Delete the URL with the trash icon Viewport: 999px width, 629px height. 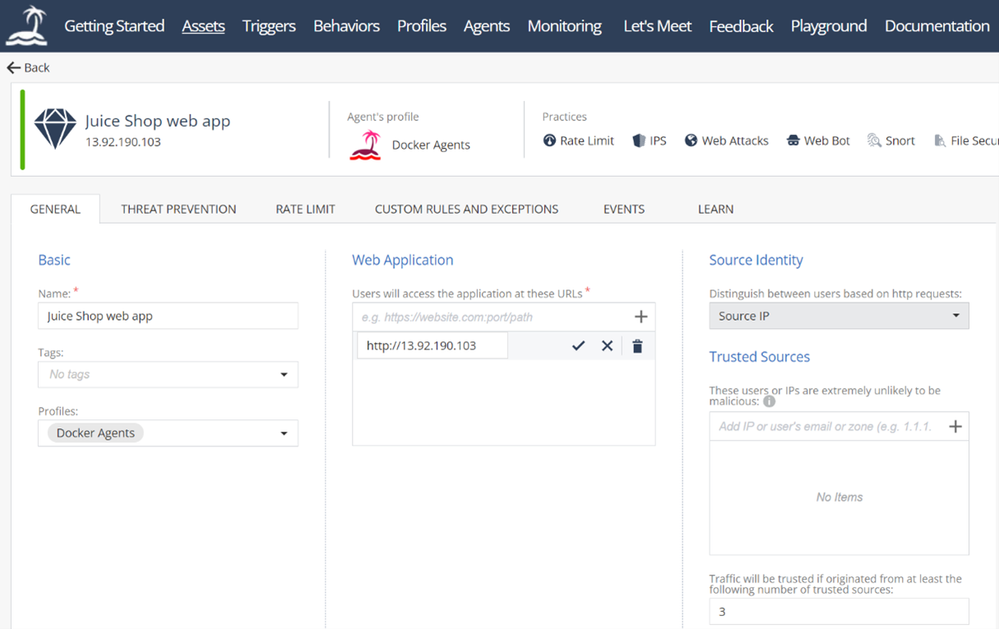pyautogui.click(x=637, y=346)
